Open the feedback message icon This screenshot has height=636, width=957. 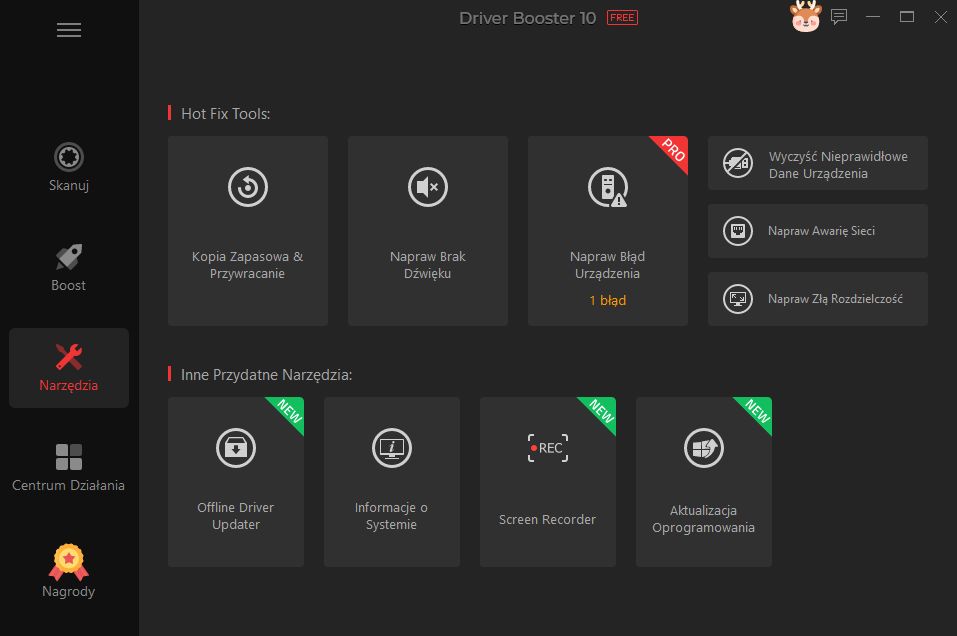pos(839,17)
